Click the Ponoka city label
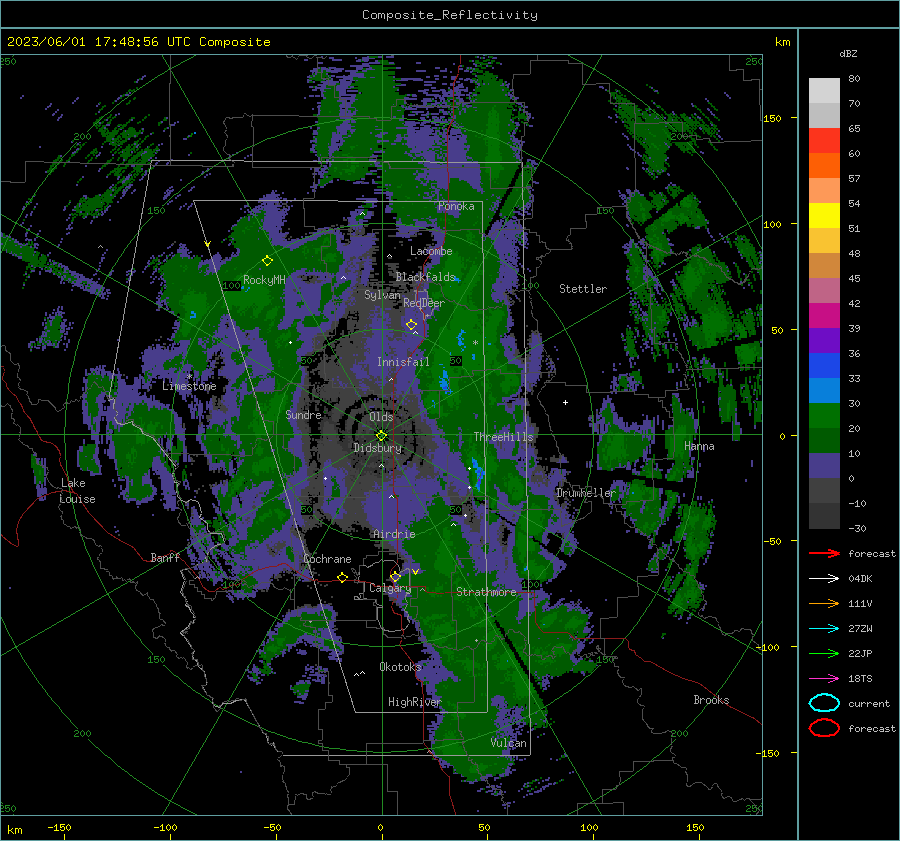The image size is (900, 841). tap(456, 206)
